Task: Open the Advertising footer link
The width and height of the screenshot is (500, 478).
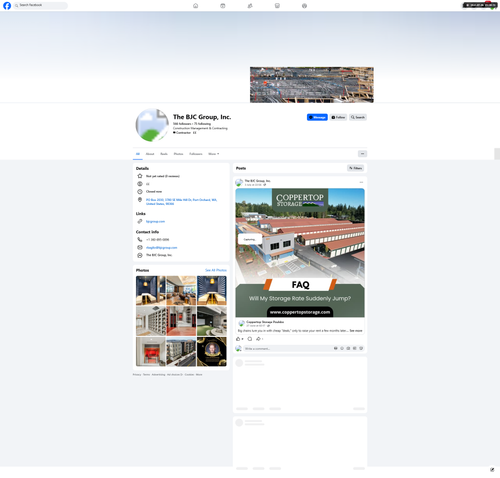Action: pos(158,375)
